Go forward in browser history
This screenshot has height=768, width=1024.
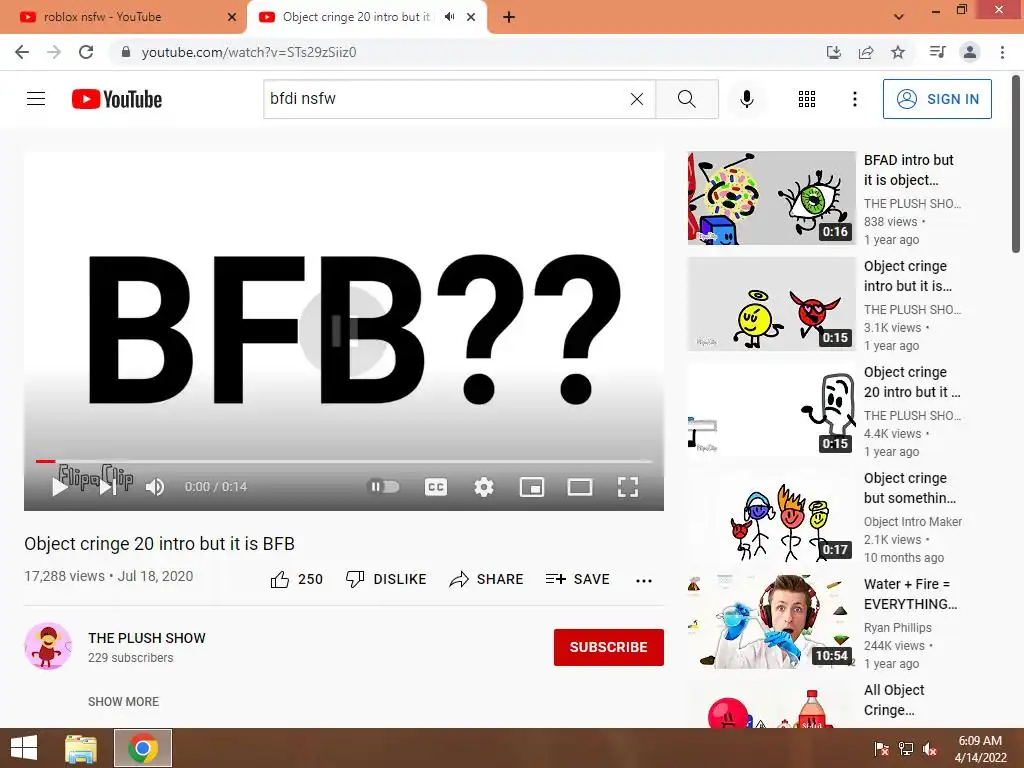pos(54,52)
